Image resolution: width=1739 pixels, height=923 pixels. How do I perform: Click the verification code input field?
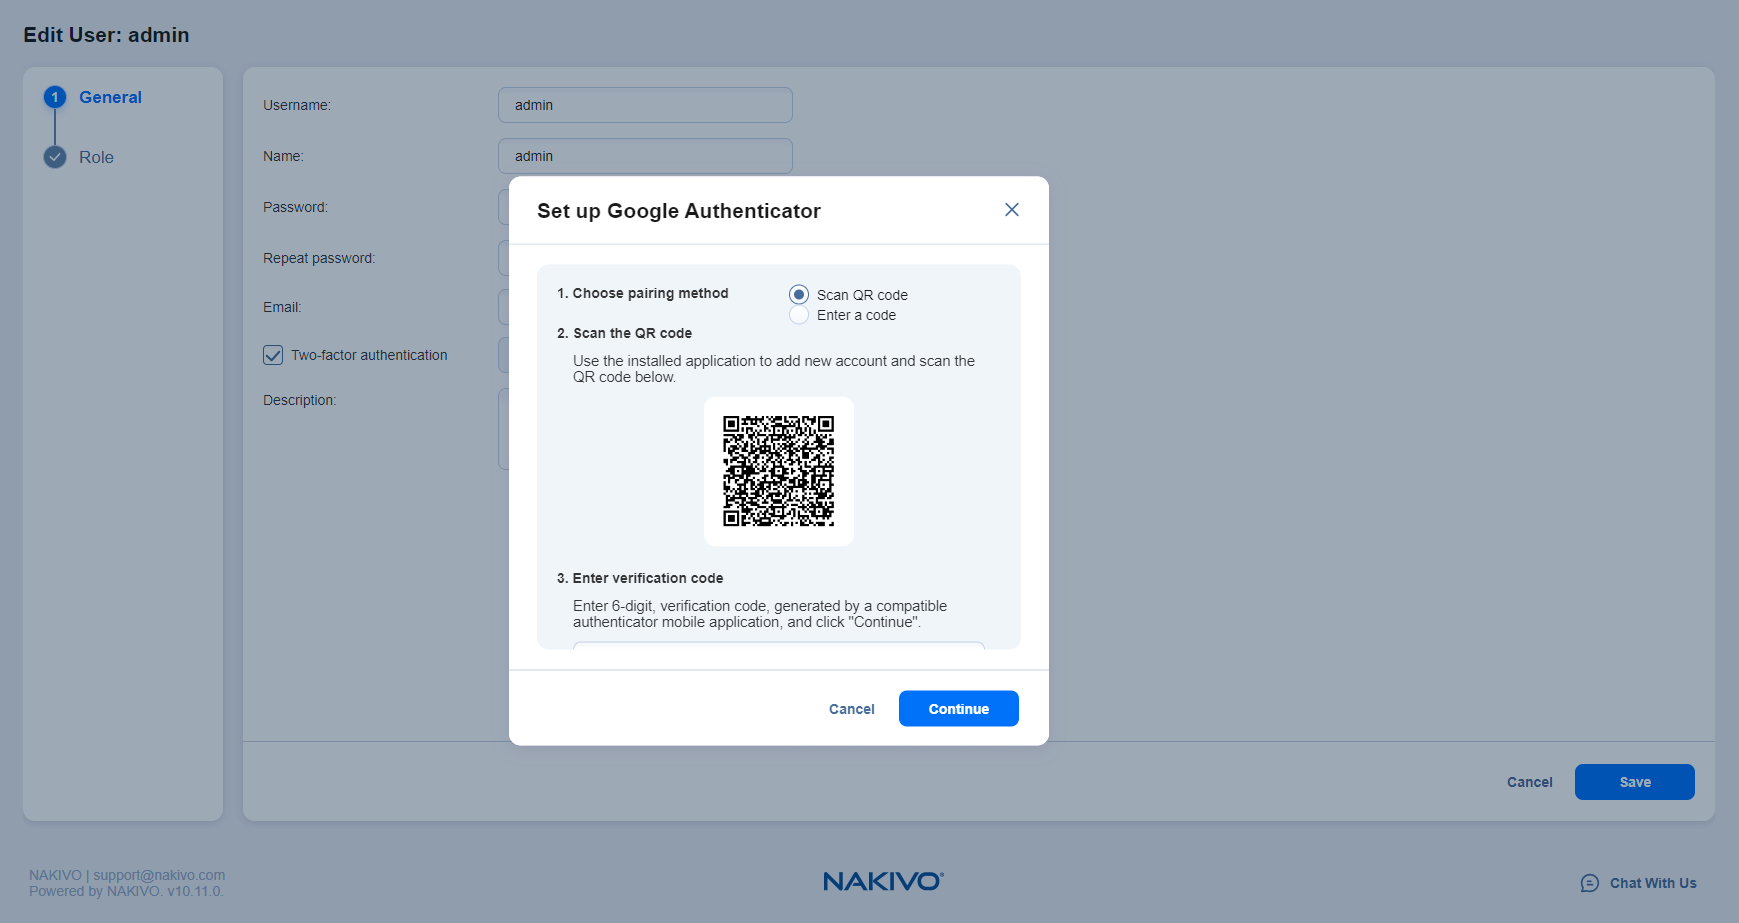[x=778, y=645]
